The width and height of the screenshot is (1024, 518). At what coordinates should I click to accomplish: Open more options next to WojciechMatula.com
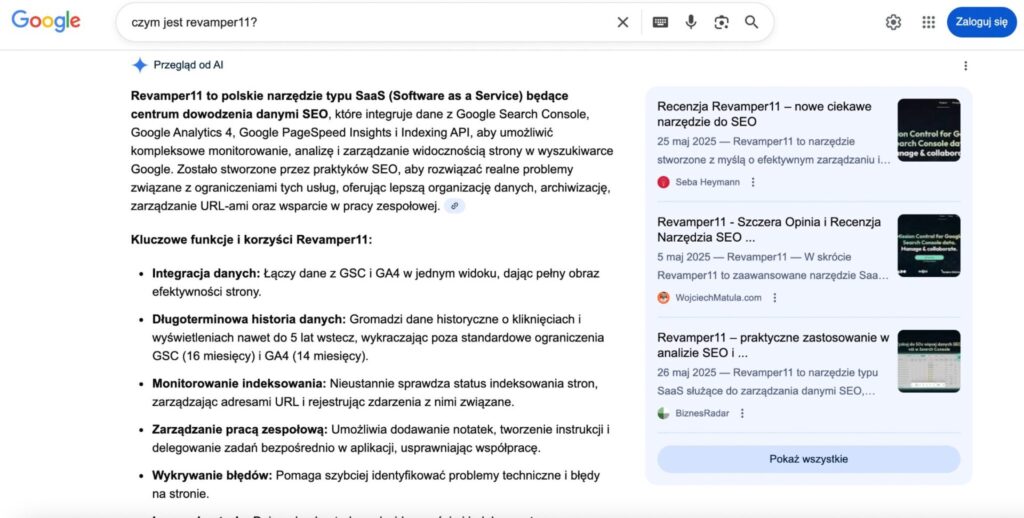(x=775, y=298)
